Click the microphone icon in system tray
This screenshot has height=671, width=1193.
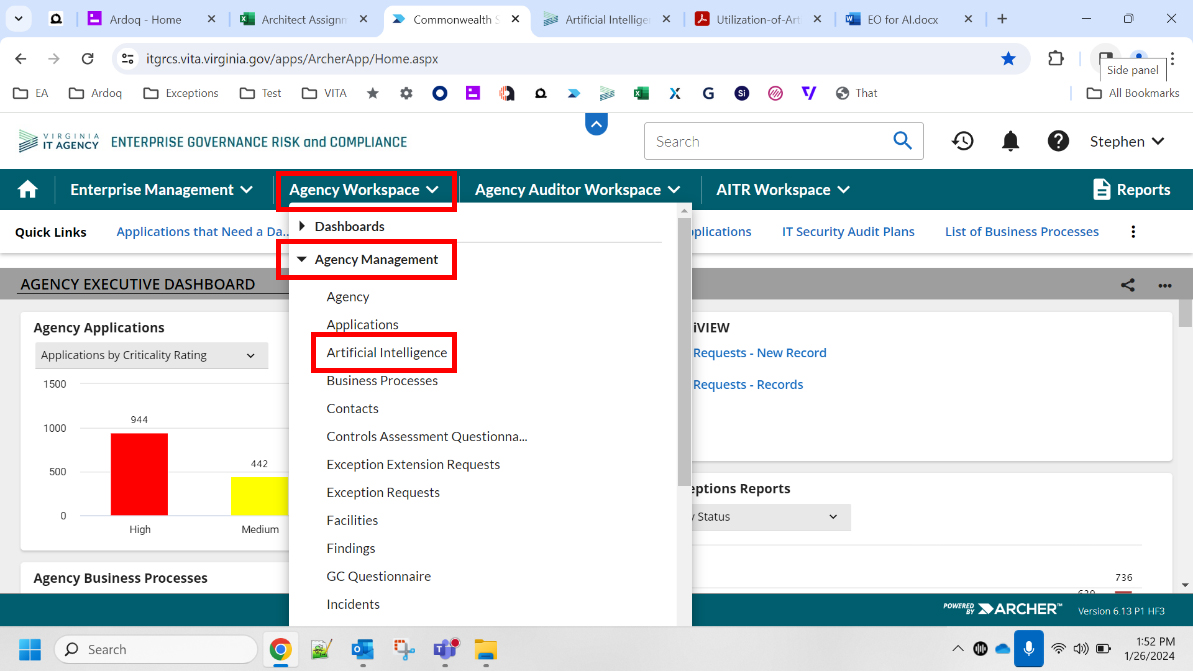point(1029,649)
